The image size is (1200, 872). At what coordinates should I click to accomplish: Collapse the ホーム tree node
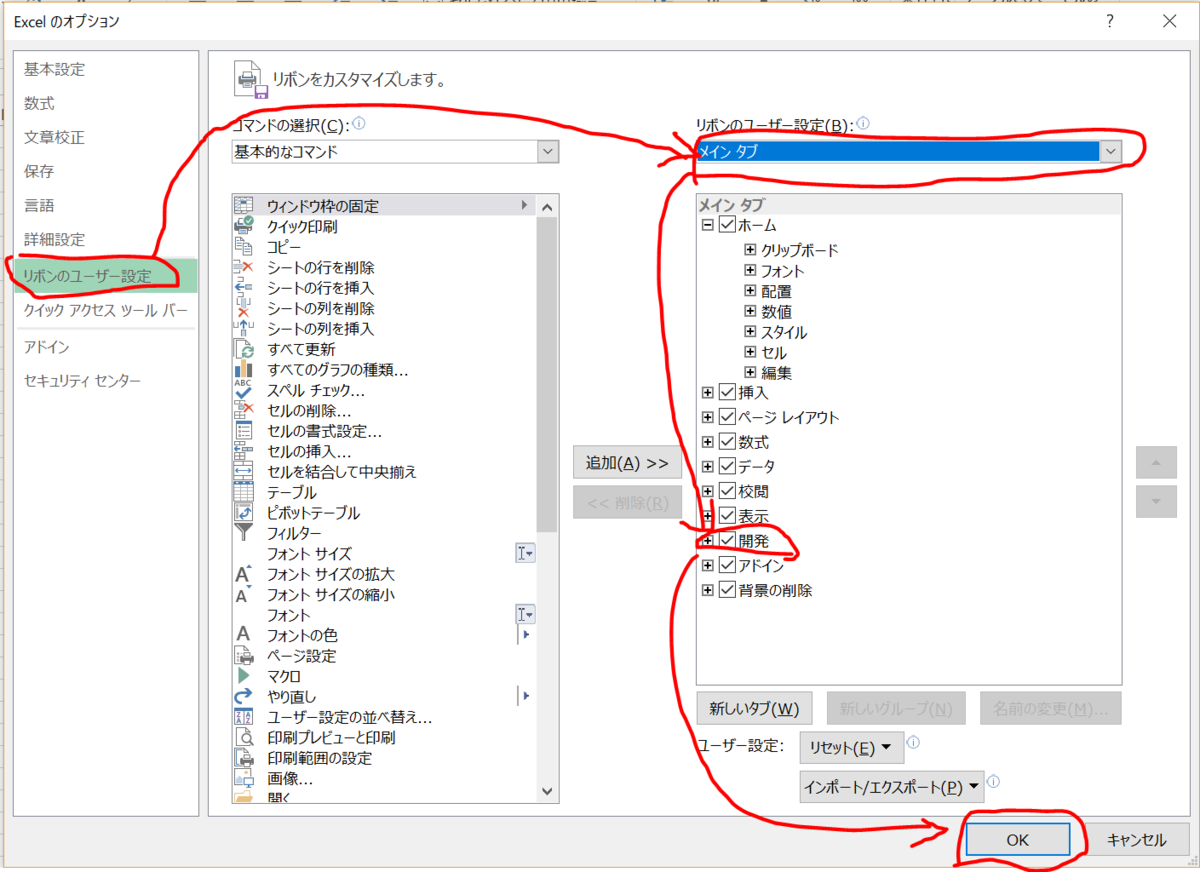[x=708, y=225]
